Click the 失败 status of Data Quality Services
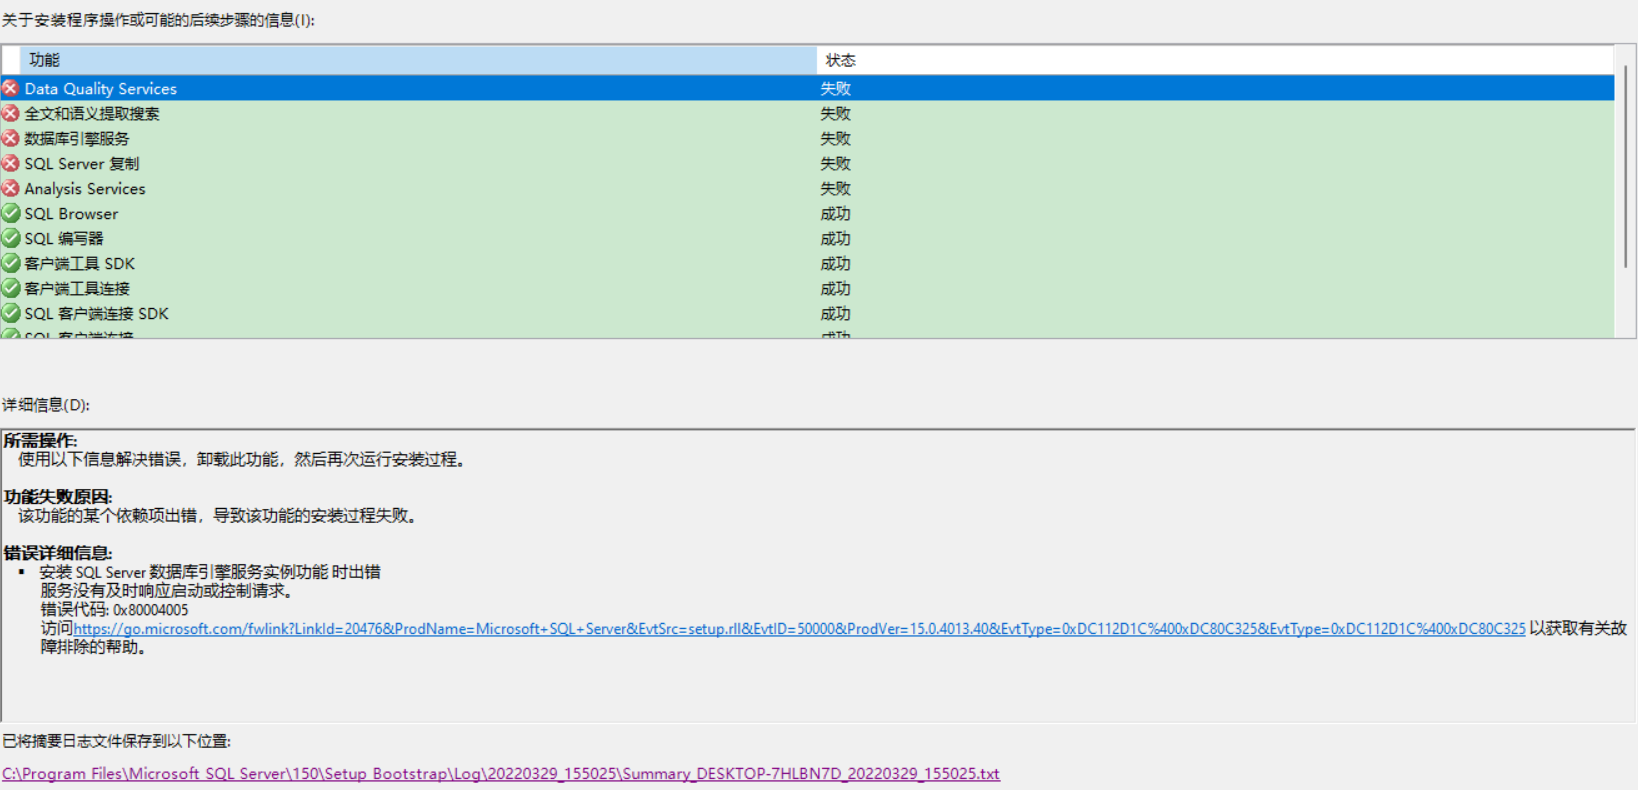 (x=835, y=88)
